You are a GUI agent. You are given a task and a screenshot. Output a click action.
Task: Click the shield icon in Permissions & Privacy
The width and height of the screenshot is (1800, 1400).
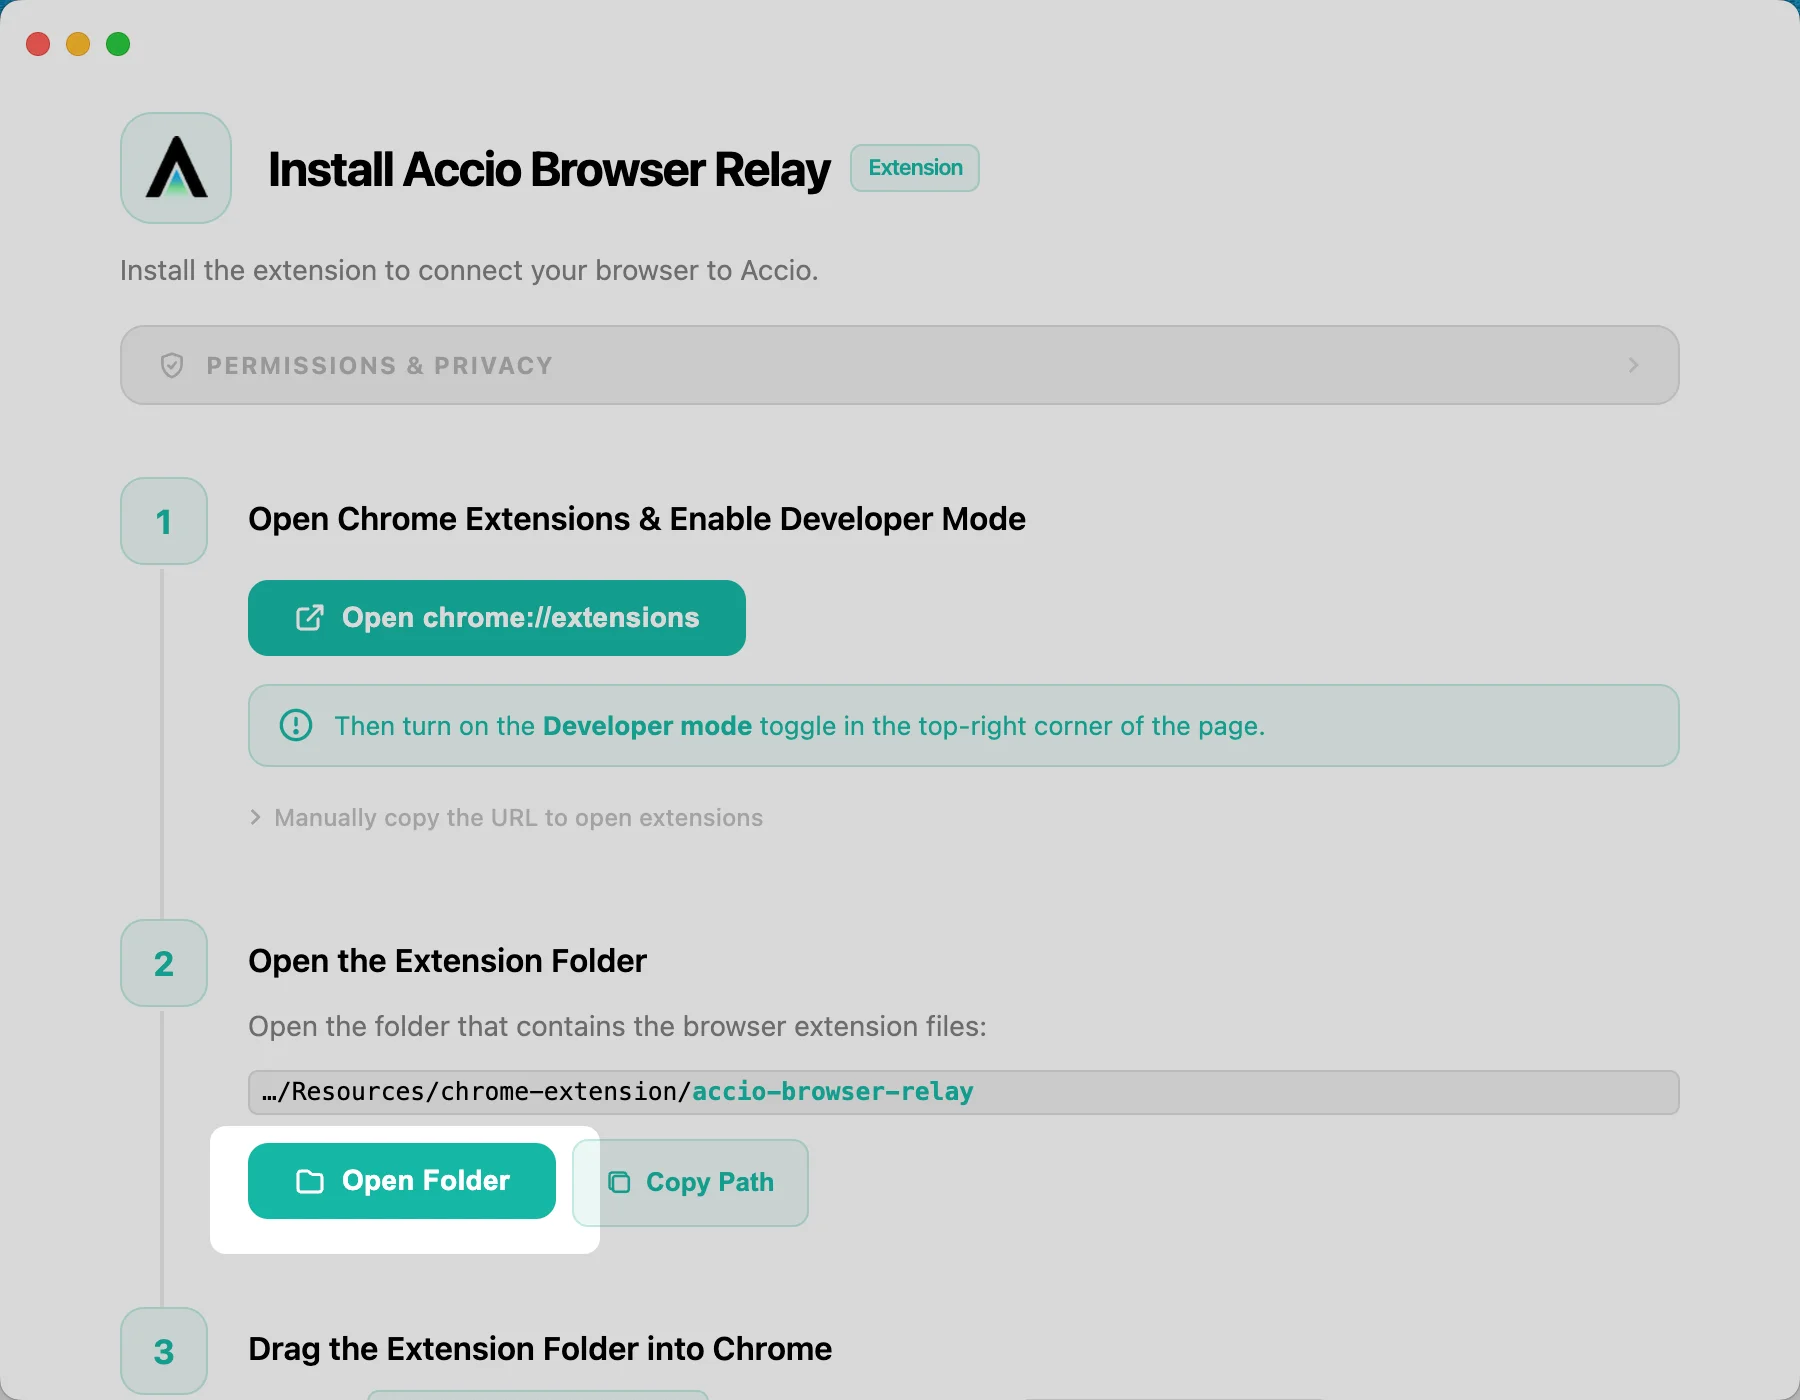point(172,365)
